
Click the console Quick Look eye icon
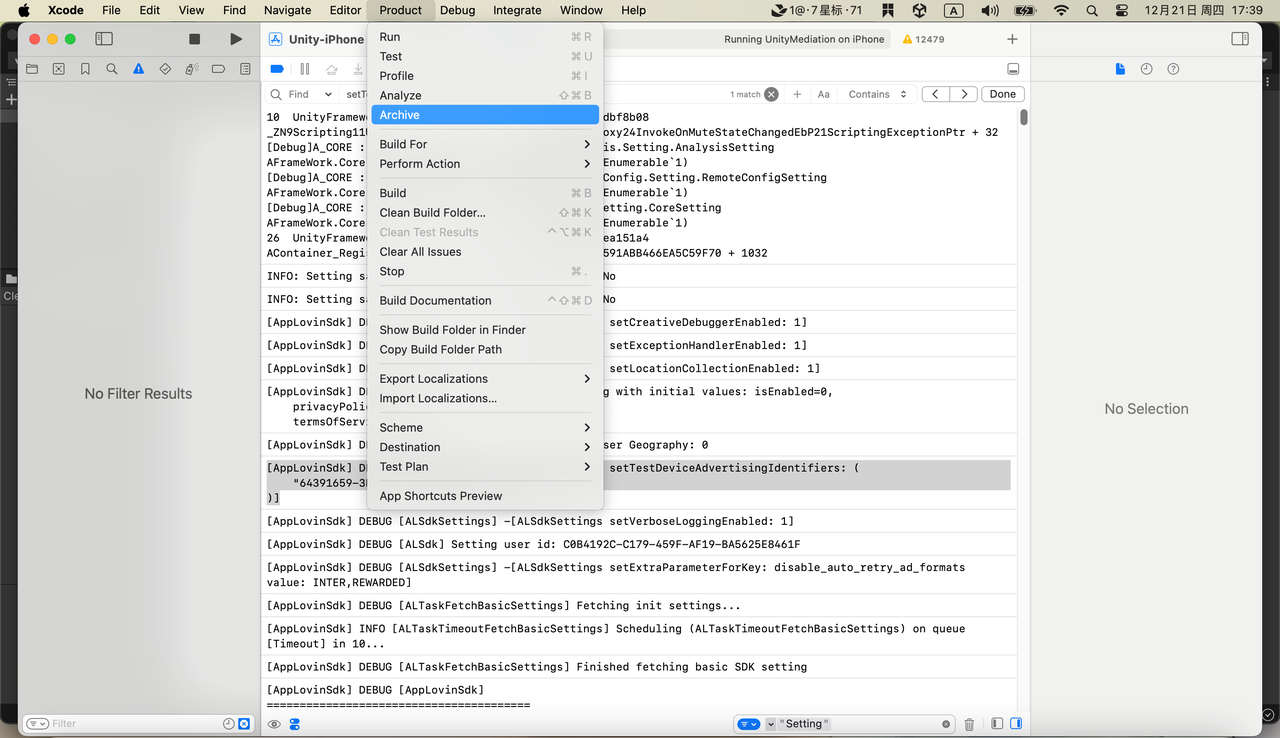click(274, 724)
